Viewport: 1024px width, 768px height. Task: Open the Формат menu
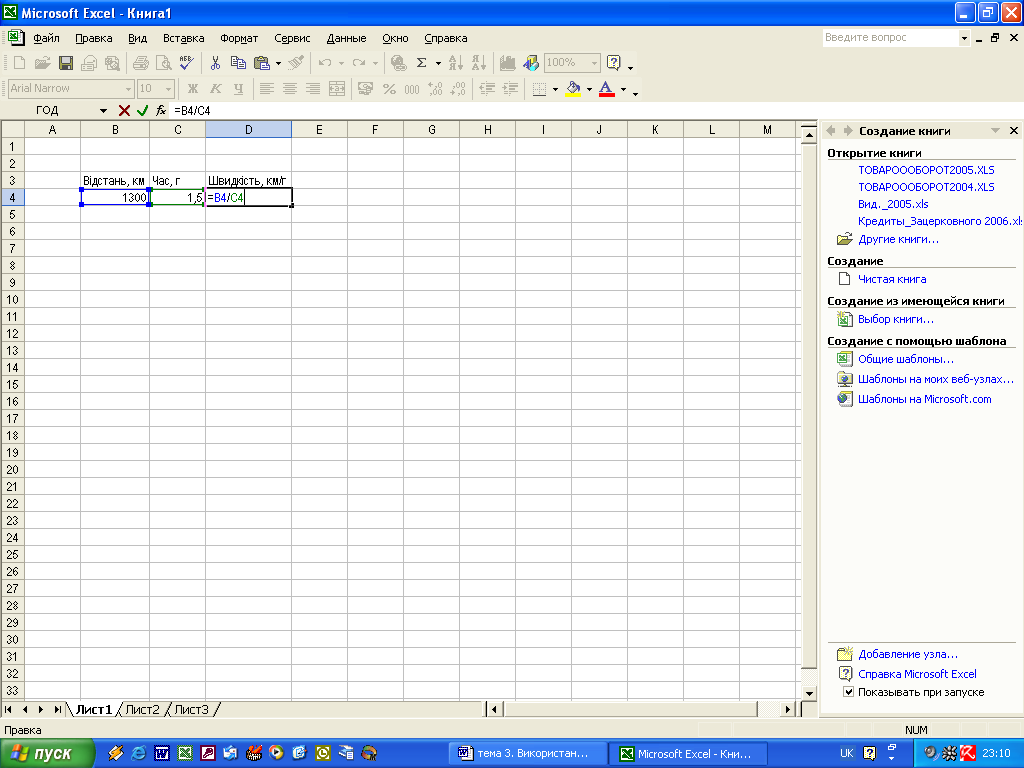(239, 38)
